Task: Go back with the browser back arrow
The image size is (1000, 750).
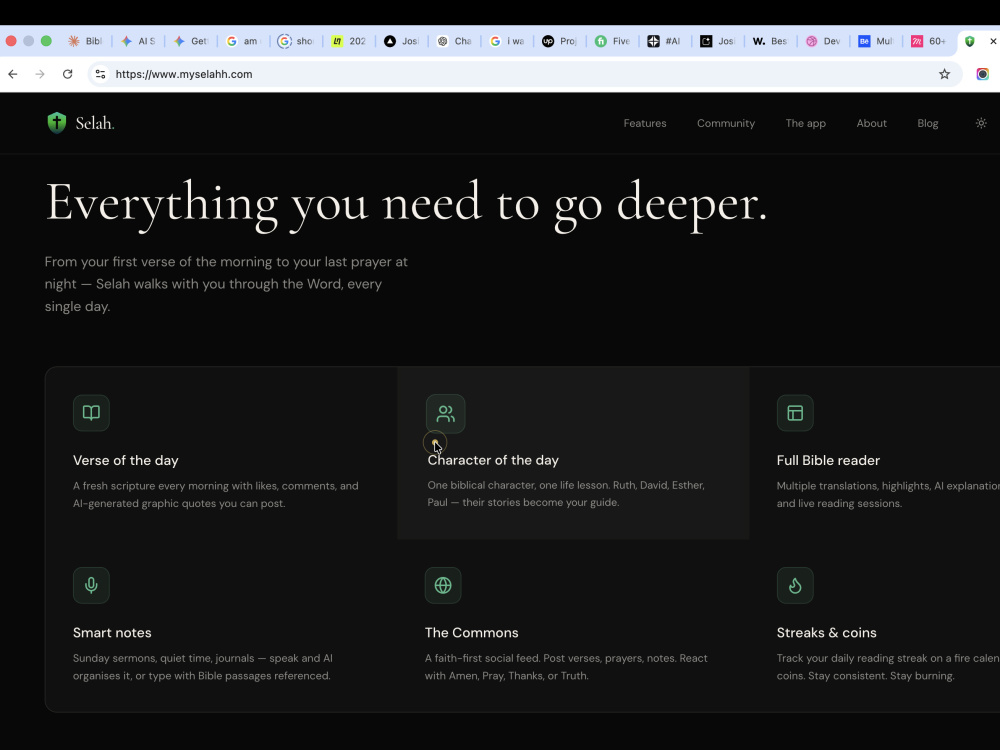Action: click(x=13, y=74)
